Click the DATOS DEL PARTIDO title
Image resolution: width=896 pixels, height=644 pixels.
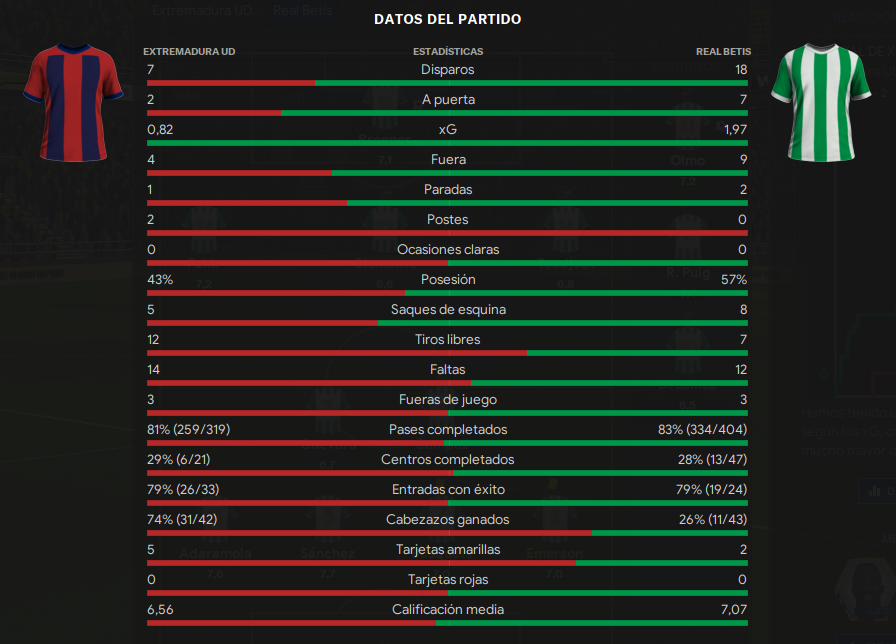[447, 19]
